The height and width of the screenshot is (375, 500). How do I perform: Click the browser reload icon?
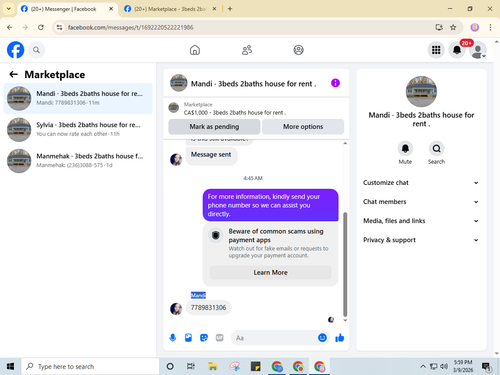41,27
